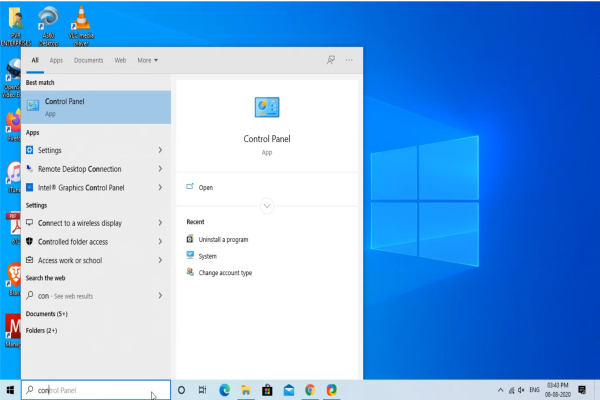Show hidden icons tray chevron
The image size is (600, 400).
[x=501, y=390]
